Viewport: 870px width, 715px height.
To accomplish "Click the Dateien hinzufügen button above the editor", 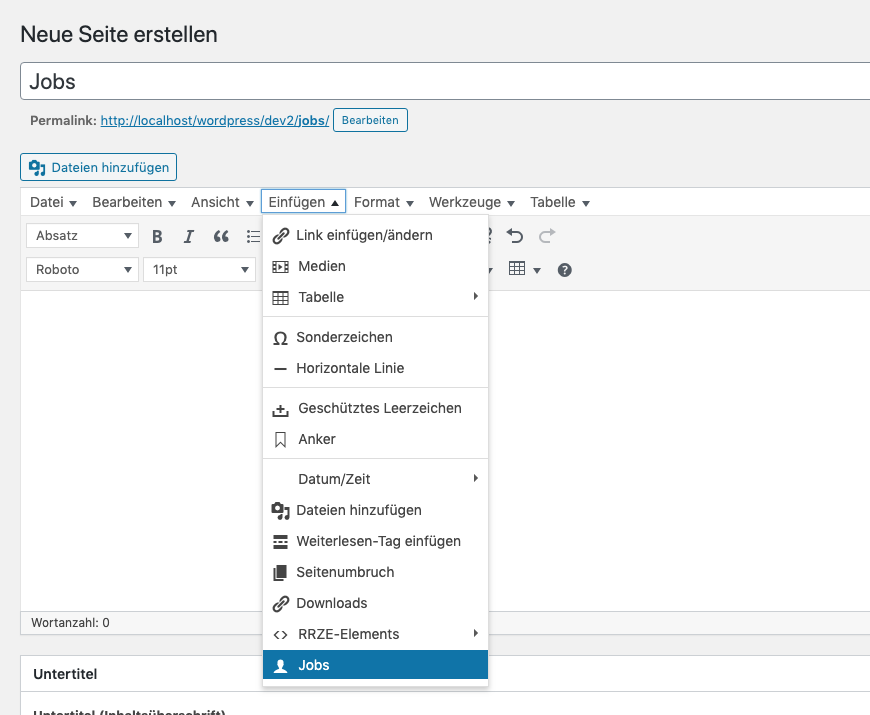I will [99, 167].
